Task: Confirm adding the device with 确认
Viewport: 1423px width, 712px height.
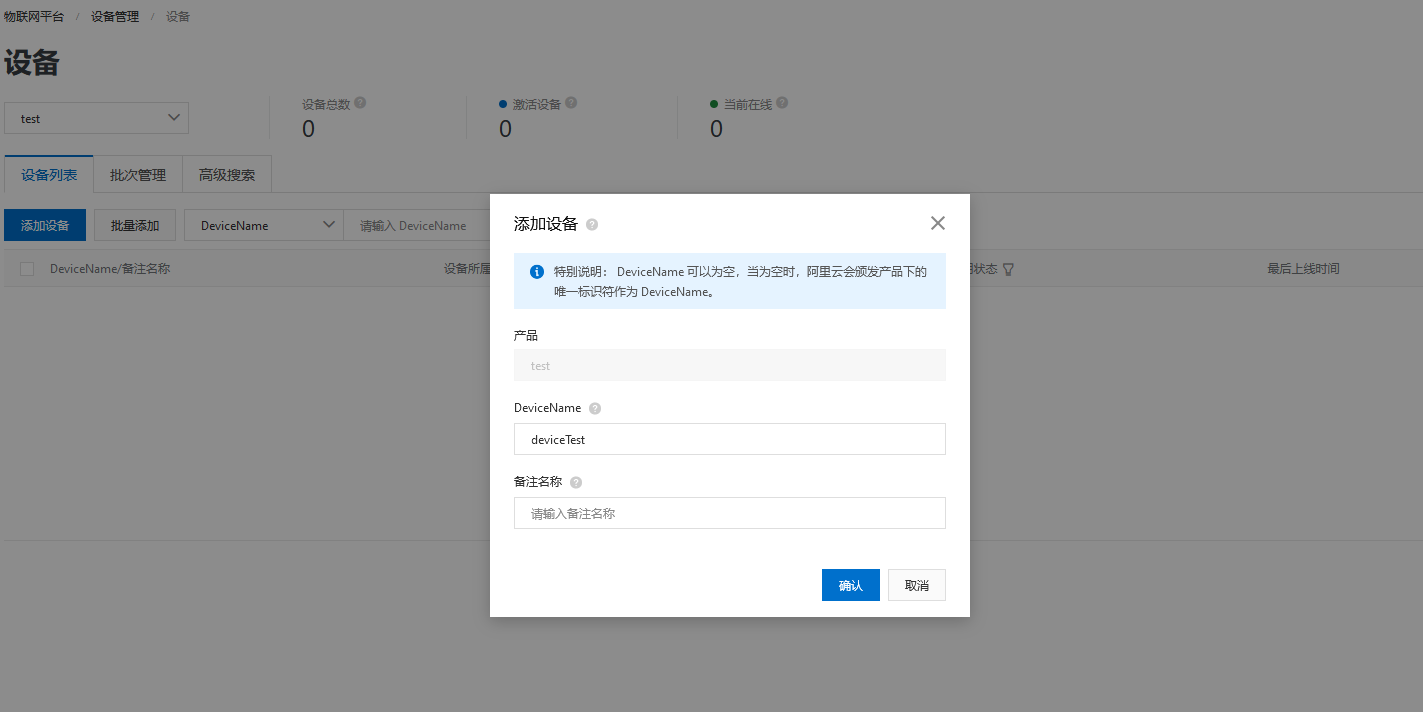Action: click(x=850, y=585)
